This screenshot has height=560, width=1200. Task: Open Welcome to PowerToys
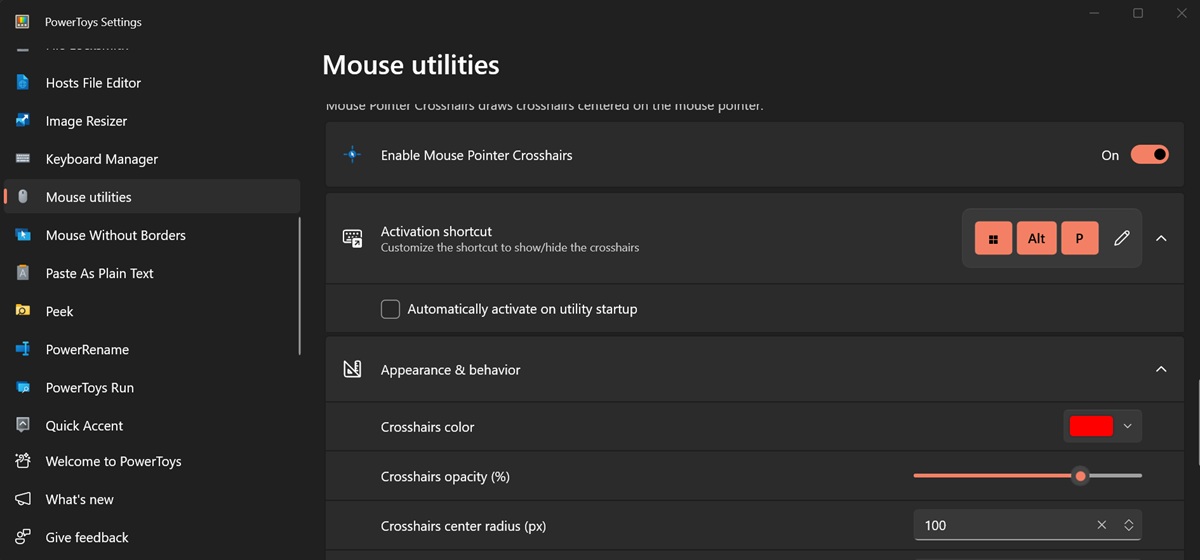(152, 461)
